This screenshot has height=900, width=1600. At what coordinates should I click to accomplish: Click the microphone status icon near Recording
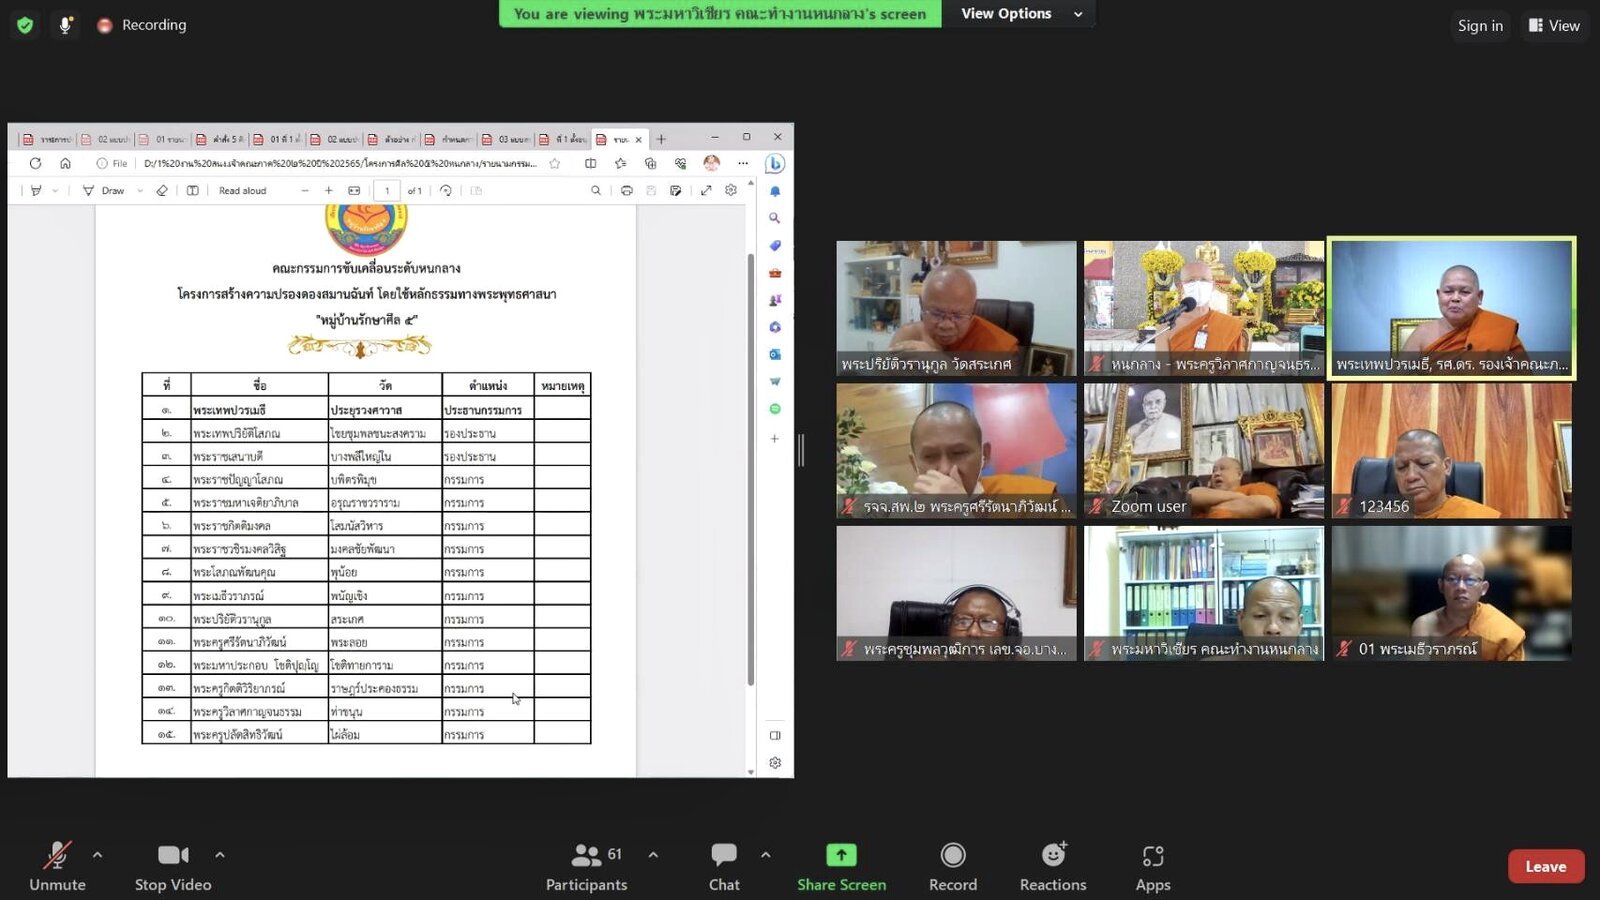65,25
